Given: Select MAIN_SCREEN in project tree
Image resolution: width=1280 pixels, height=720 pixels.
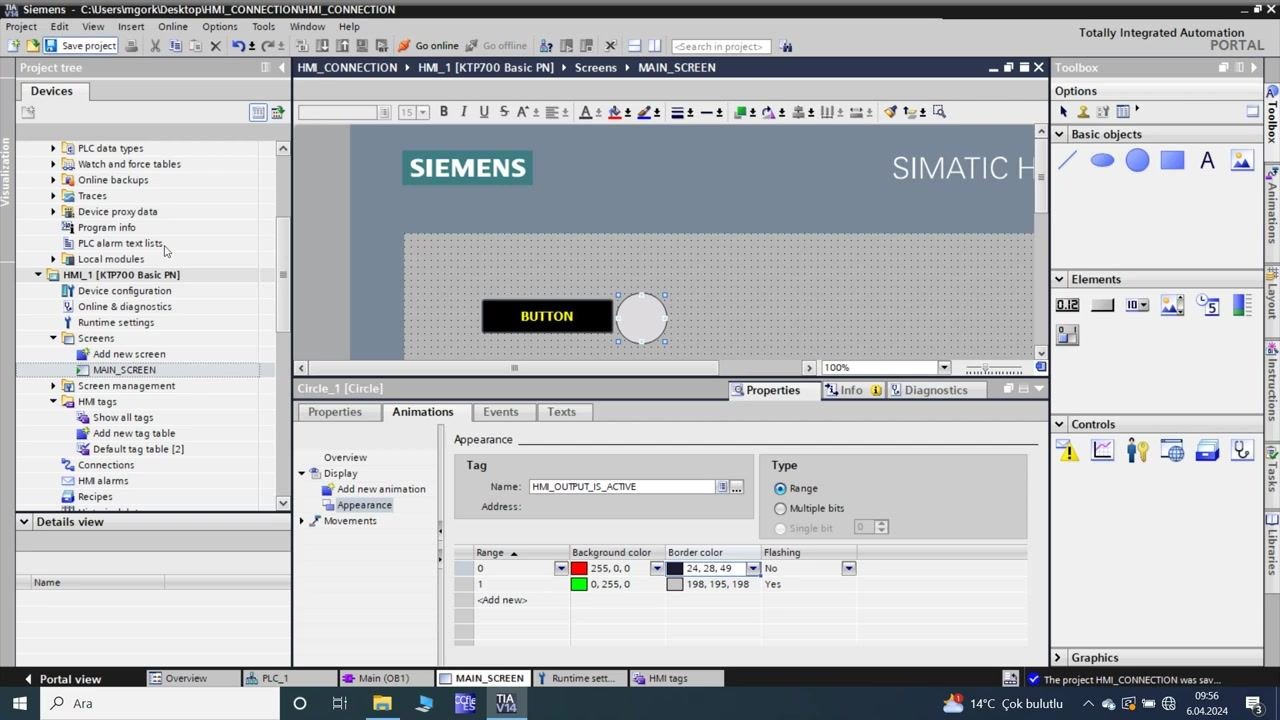Looking at the screenshot, I should tap(124, 370).
